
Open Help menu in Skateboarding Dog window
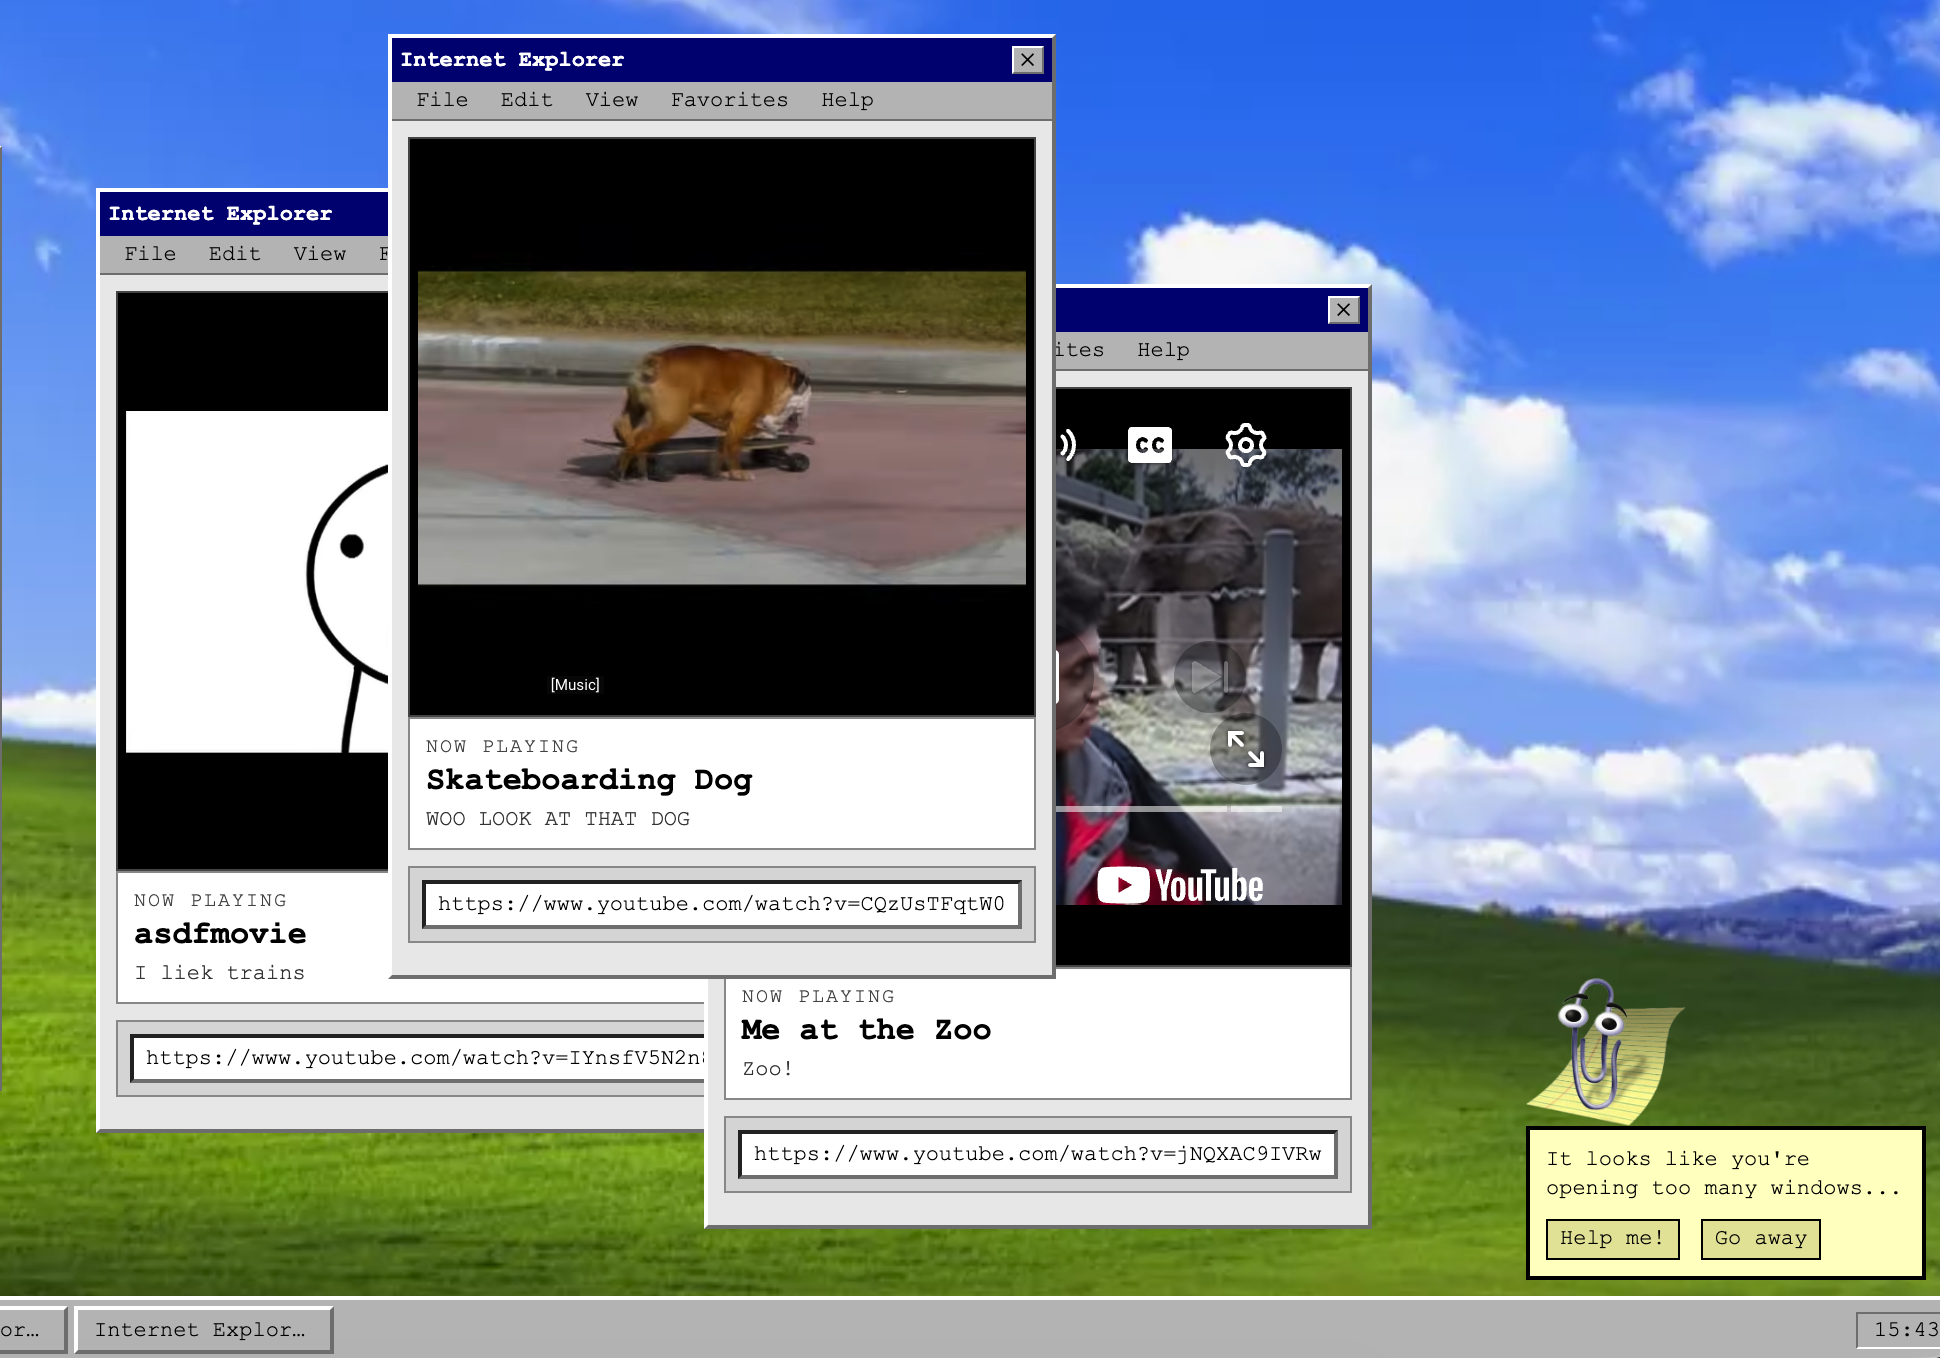(848, 100)
